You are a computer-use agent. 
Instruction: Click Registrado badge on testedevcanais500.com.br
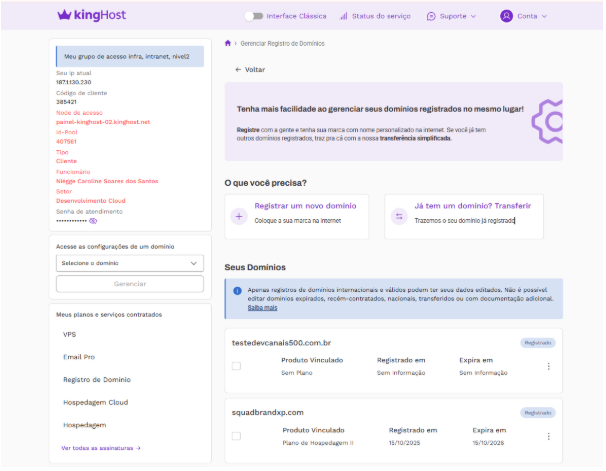coord(538,343)
